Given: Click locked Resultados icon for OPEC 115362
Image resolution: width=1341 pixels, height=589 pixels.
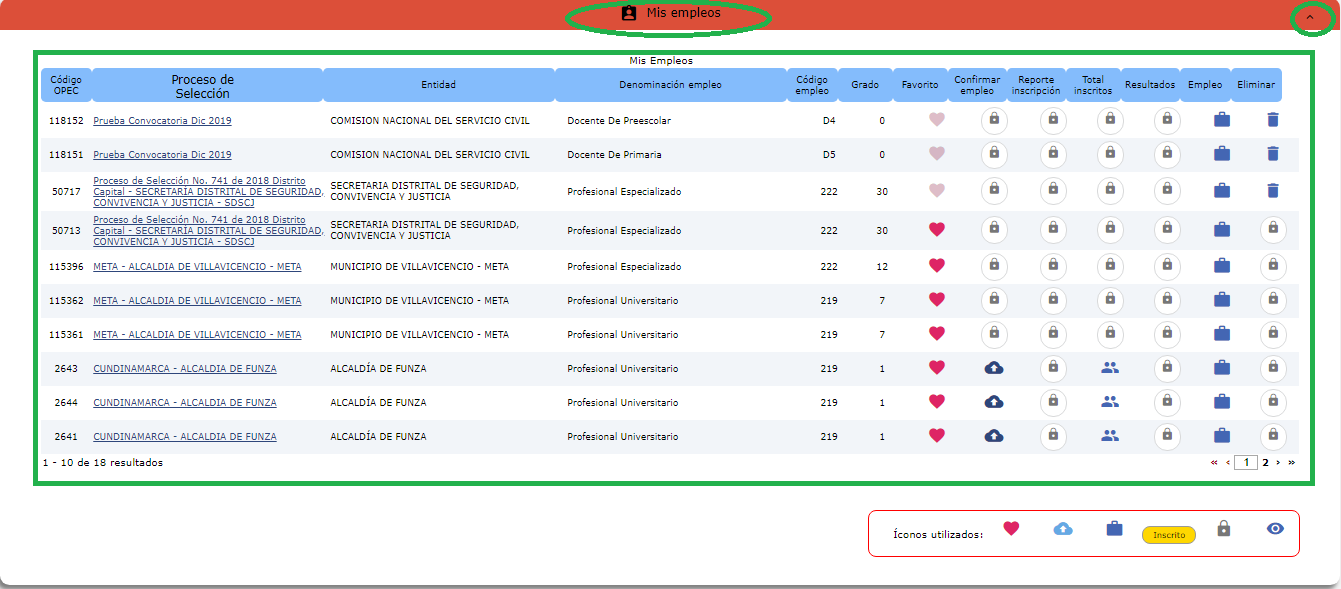Looking at the screenshot, I should [x=1166, y=299].
